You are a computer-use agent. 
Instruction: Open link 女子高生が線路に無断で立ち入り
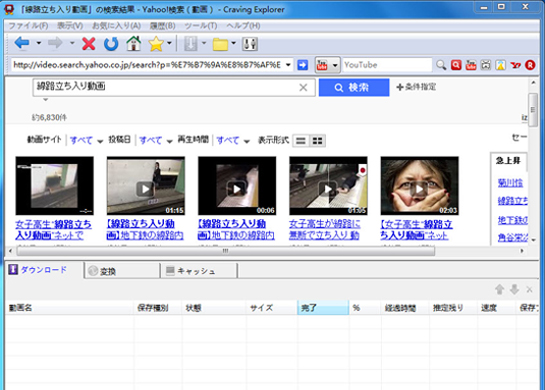coord(324,230)
